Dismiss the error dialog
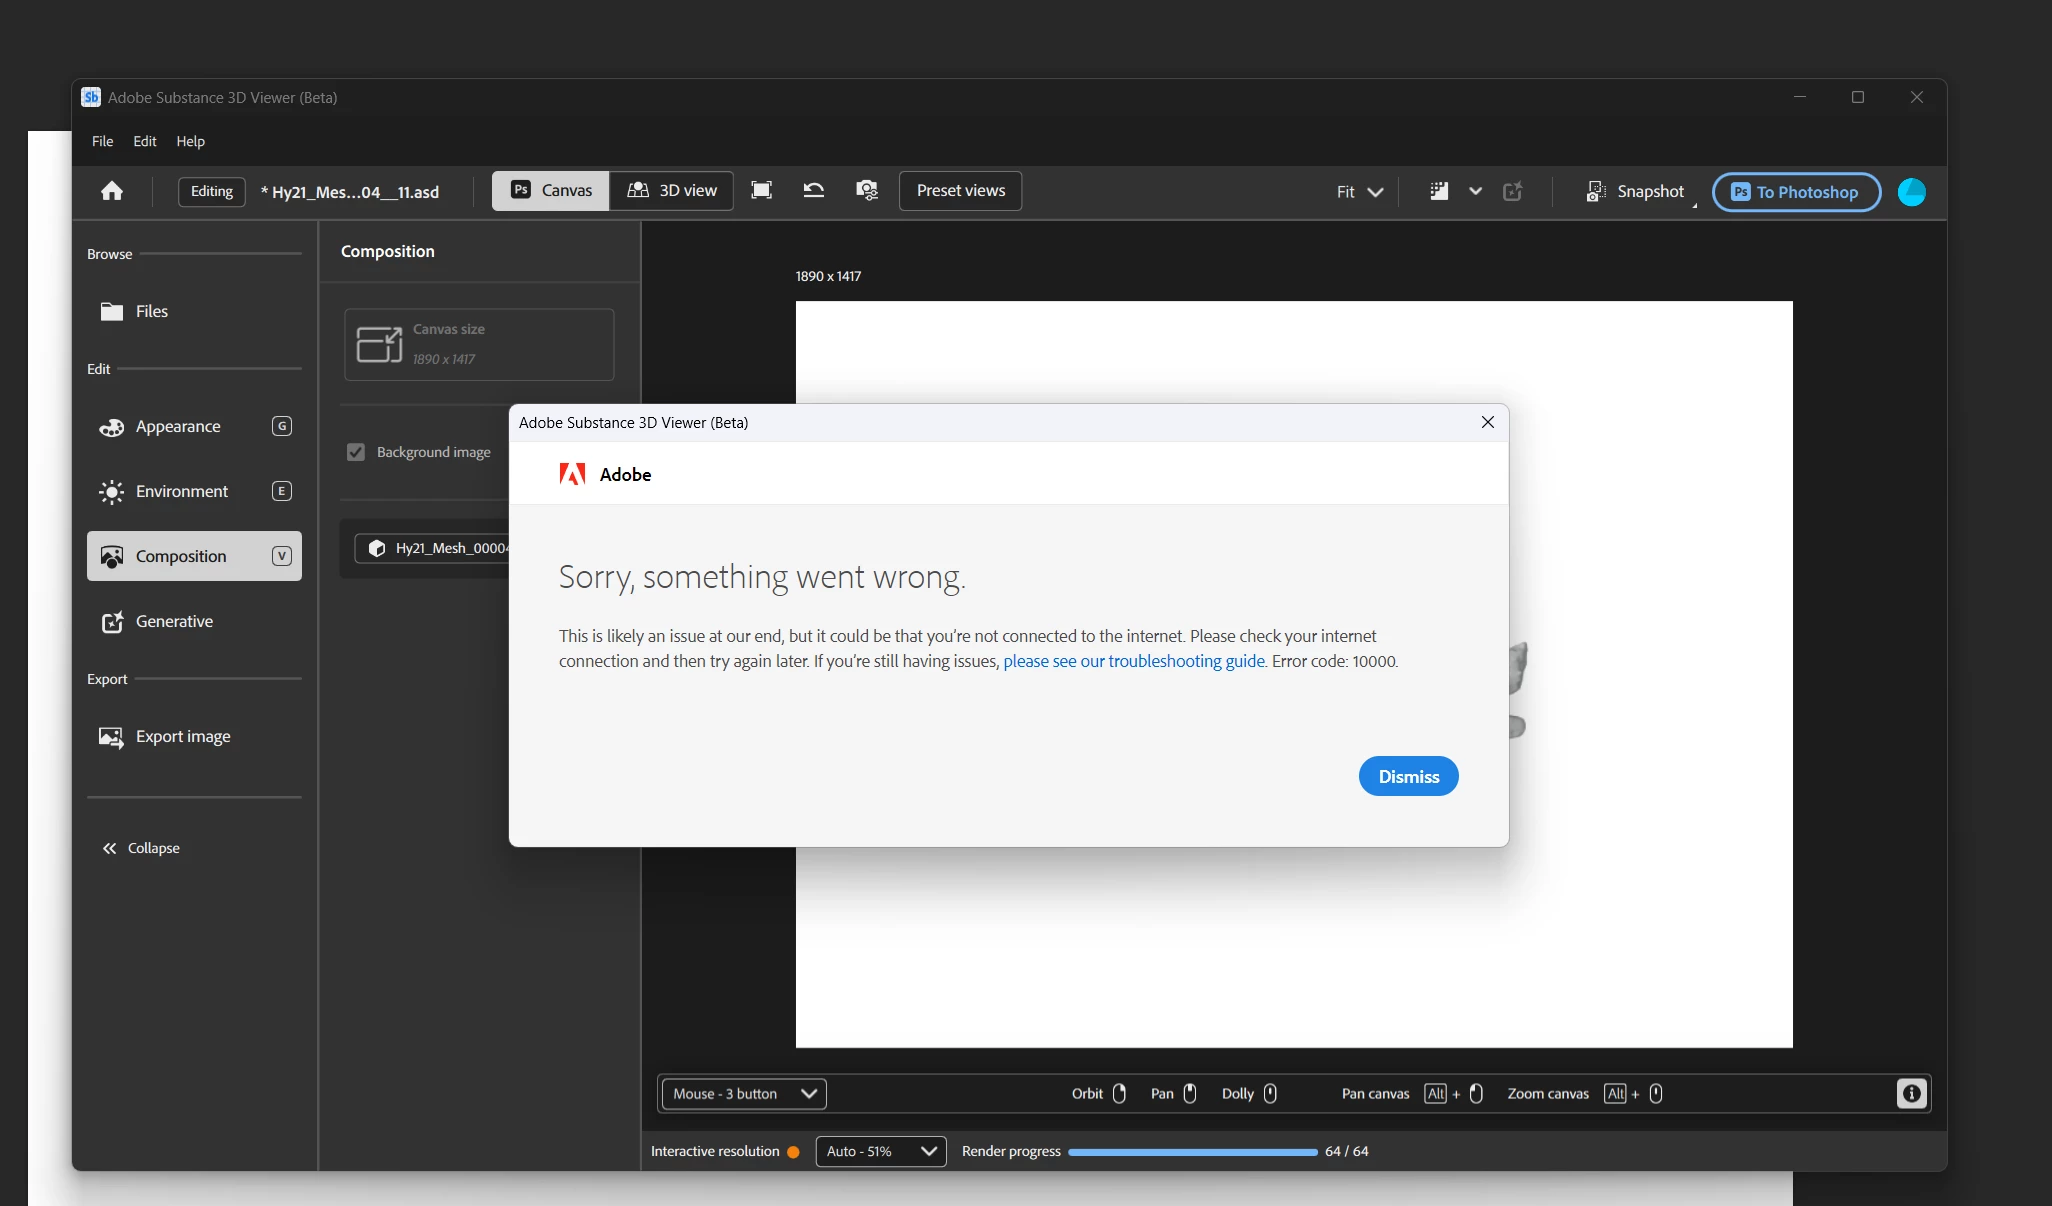2052x1206 pixels. pos(1408,776)
